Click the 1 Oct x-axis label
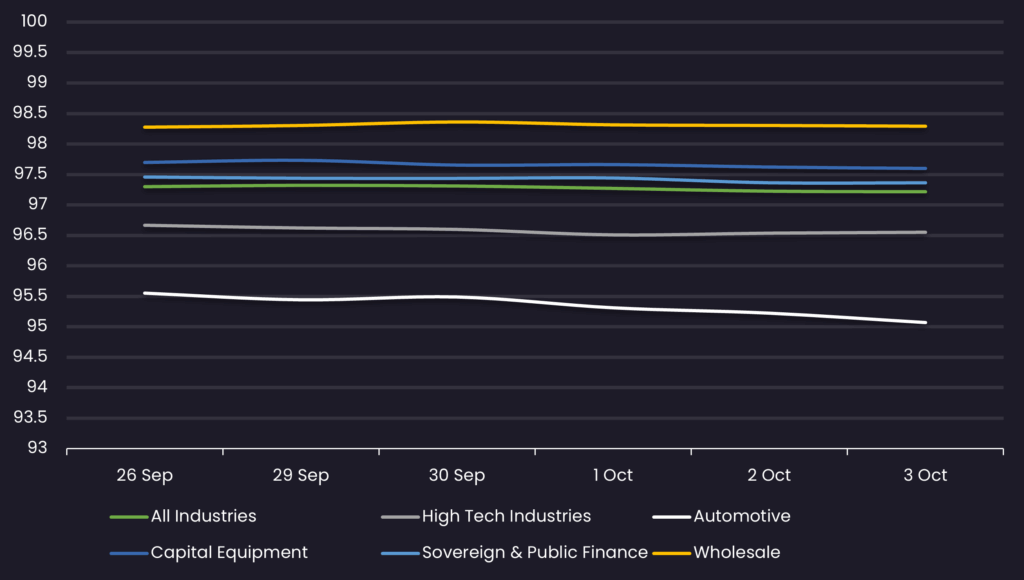 point(613,475)
